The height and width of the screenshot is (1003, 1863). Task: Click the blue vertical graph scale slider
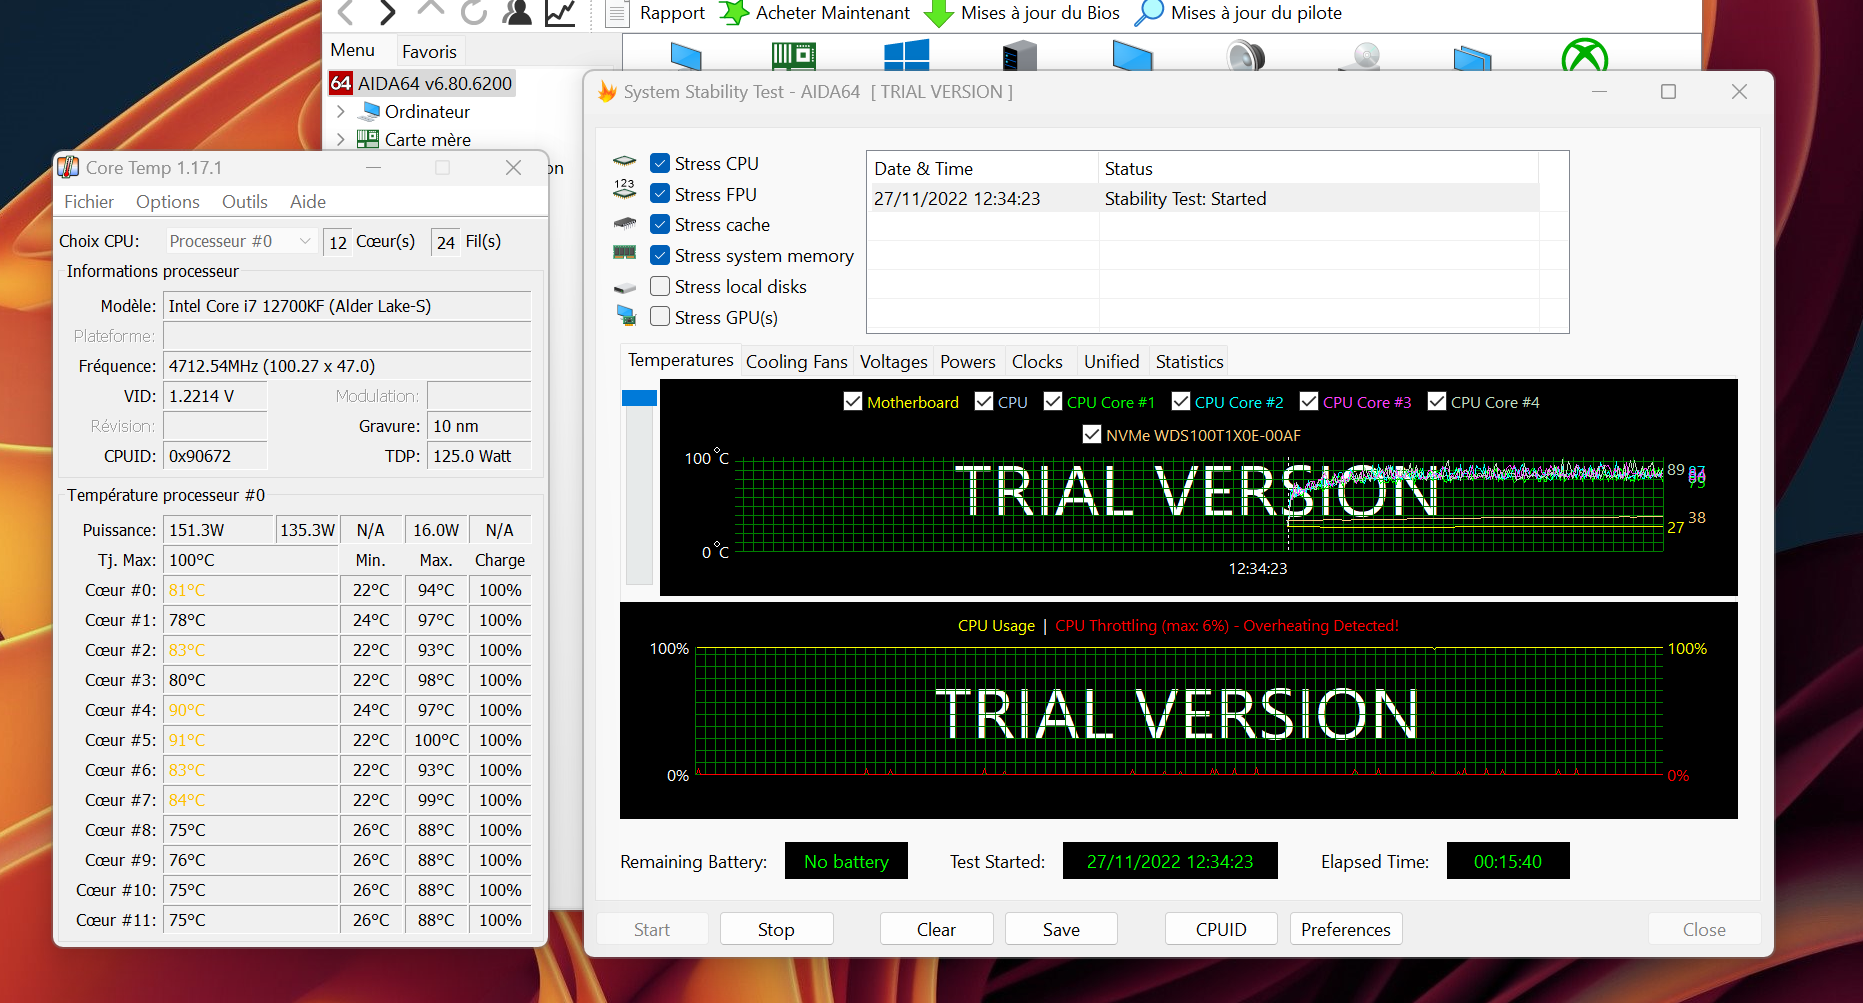coord(639,398)
